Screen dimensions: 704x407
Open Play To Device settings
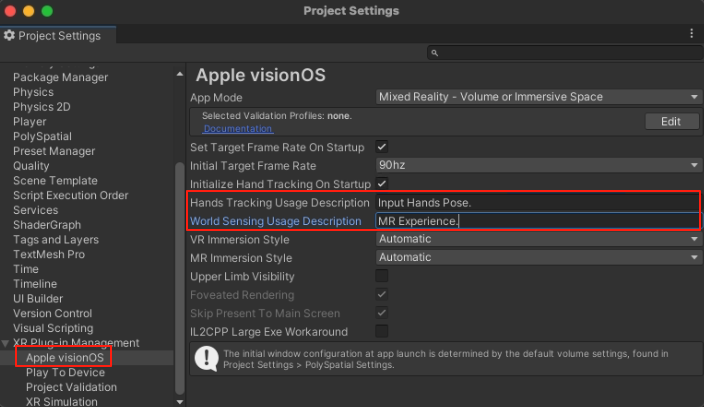(66, 372)
